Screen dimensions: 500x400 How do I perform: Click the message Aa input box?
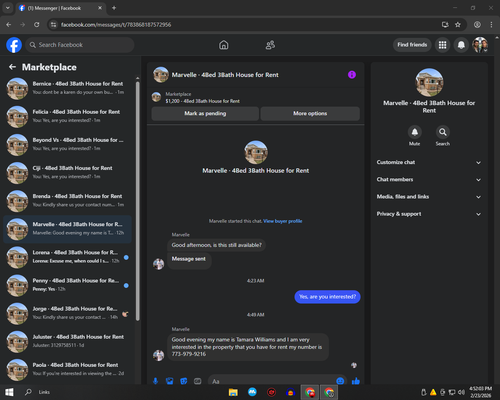click(x=272, y=381)
